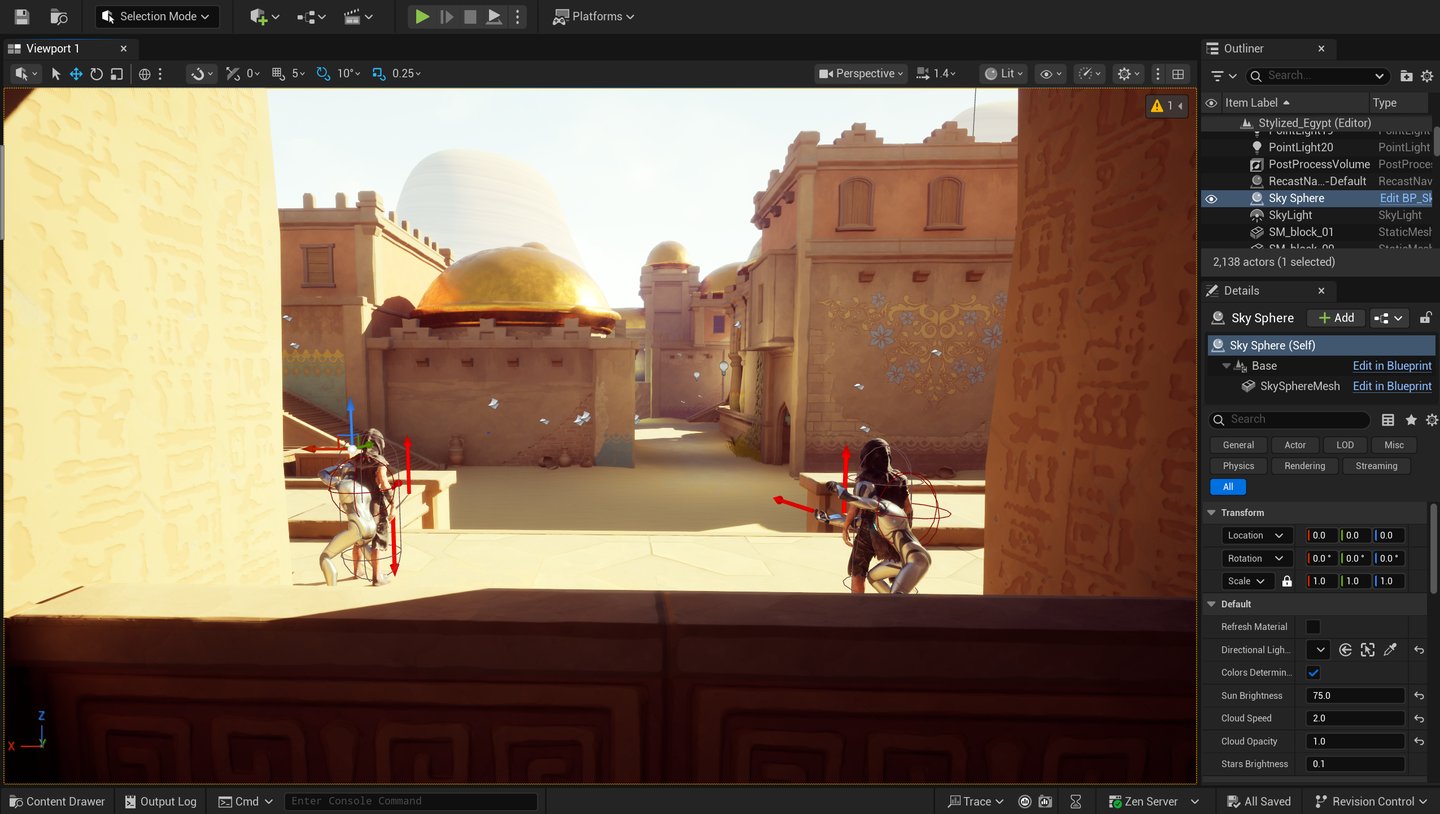
Task: Click the Add component button
Action: (x=1336, y=318)
